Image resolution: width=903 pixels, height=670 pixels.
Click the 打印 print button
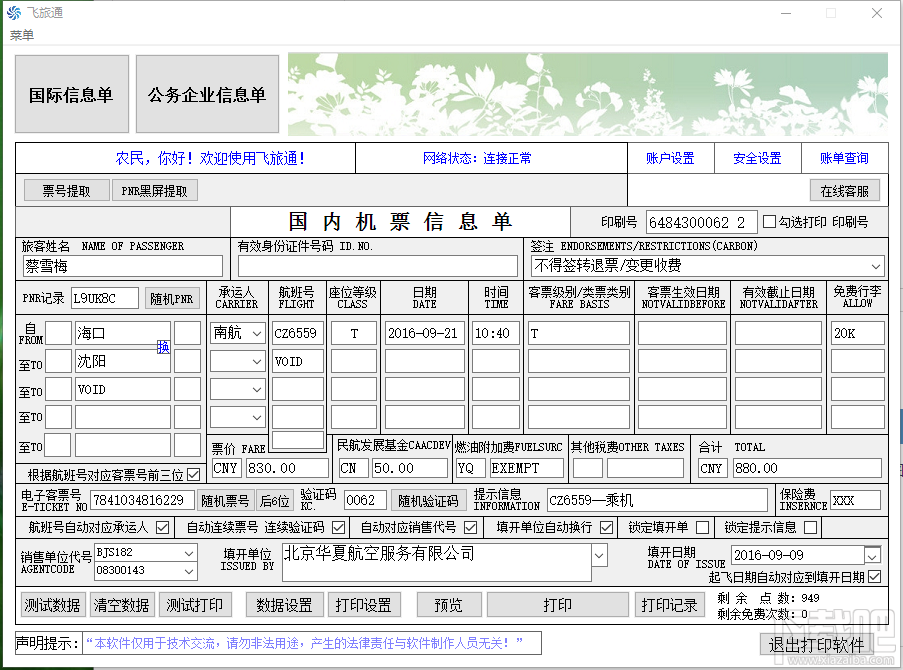pyautogui.click(x=558, y=605)
